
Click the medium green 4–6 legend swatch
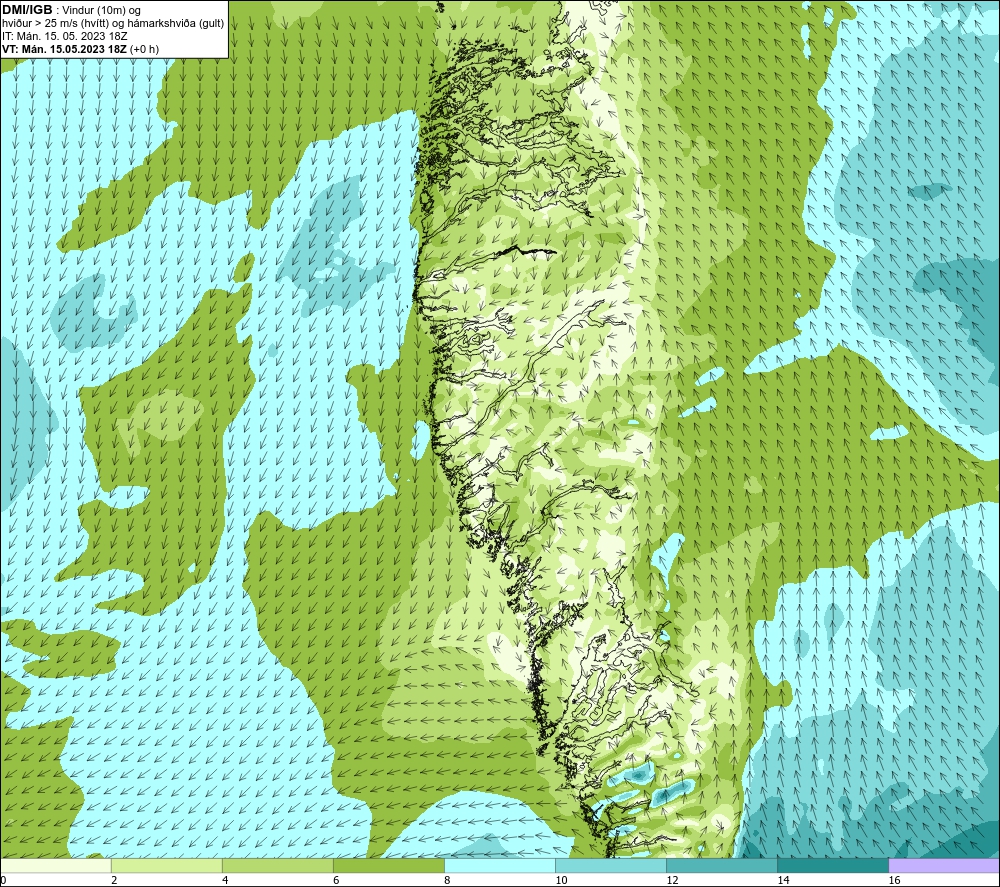tap(277, 865)
